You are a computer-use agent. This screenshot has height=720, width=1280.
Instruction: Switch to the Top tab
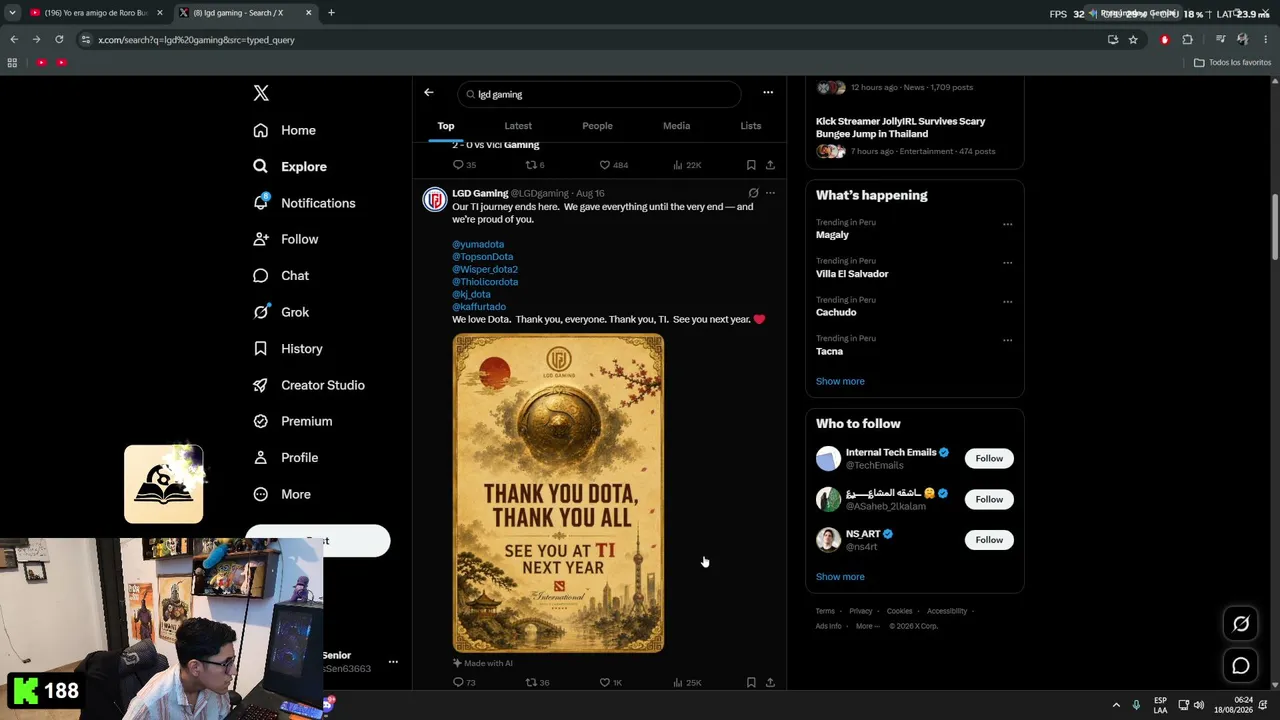pyautogui.click(x=446, y=126)
